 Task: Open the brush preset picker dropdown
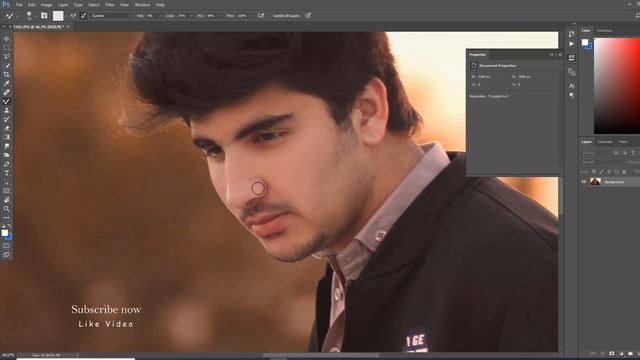[35, 16]
